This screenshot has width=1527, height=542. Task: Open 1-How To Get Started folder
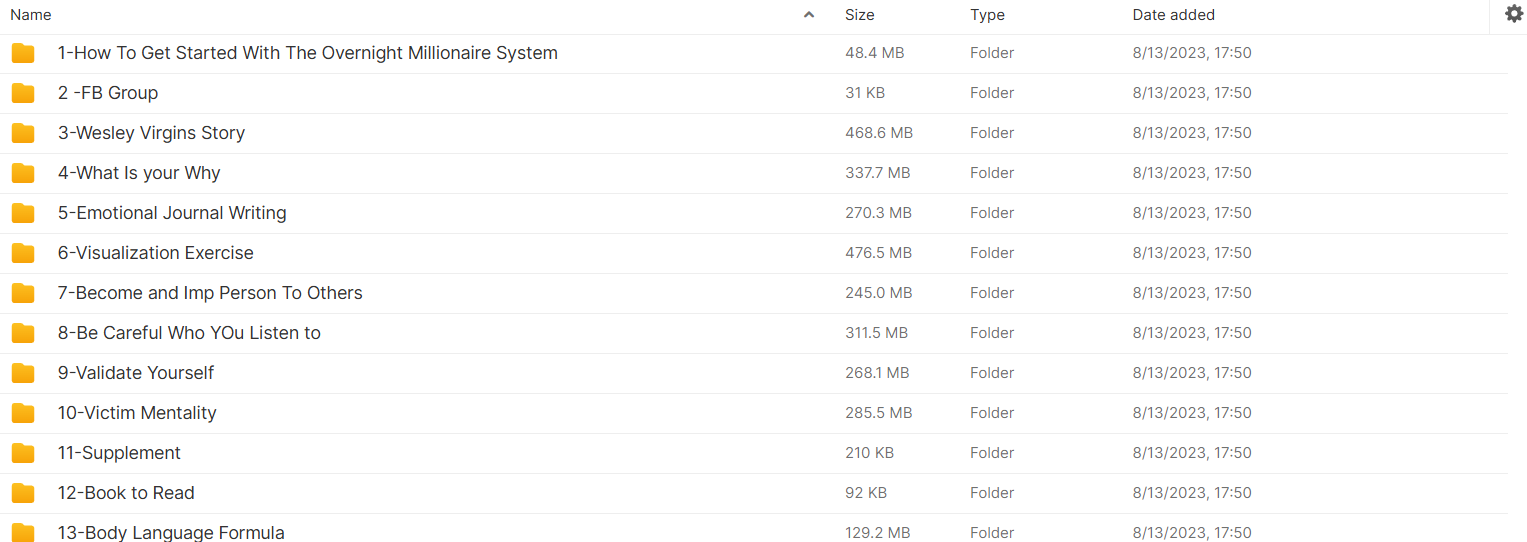307,53
